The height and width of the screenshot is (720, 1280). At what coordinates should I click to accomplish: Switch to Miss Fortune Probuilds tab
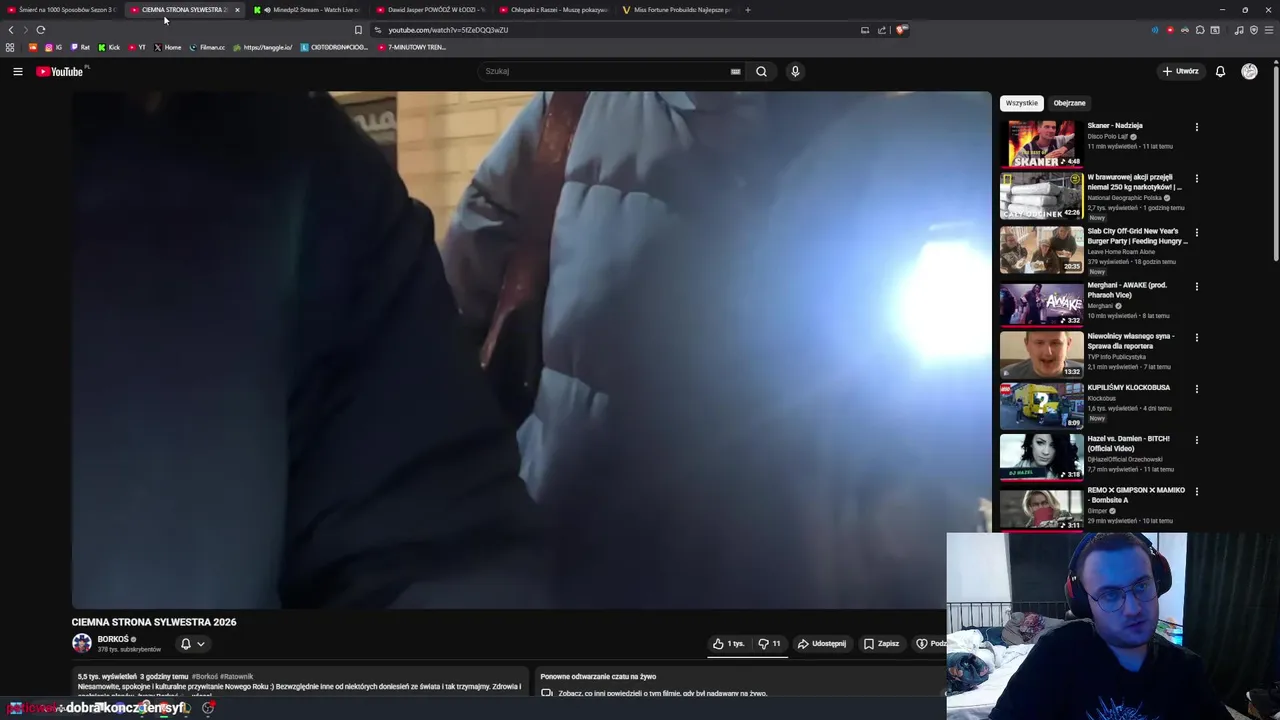point(676,10)
